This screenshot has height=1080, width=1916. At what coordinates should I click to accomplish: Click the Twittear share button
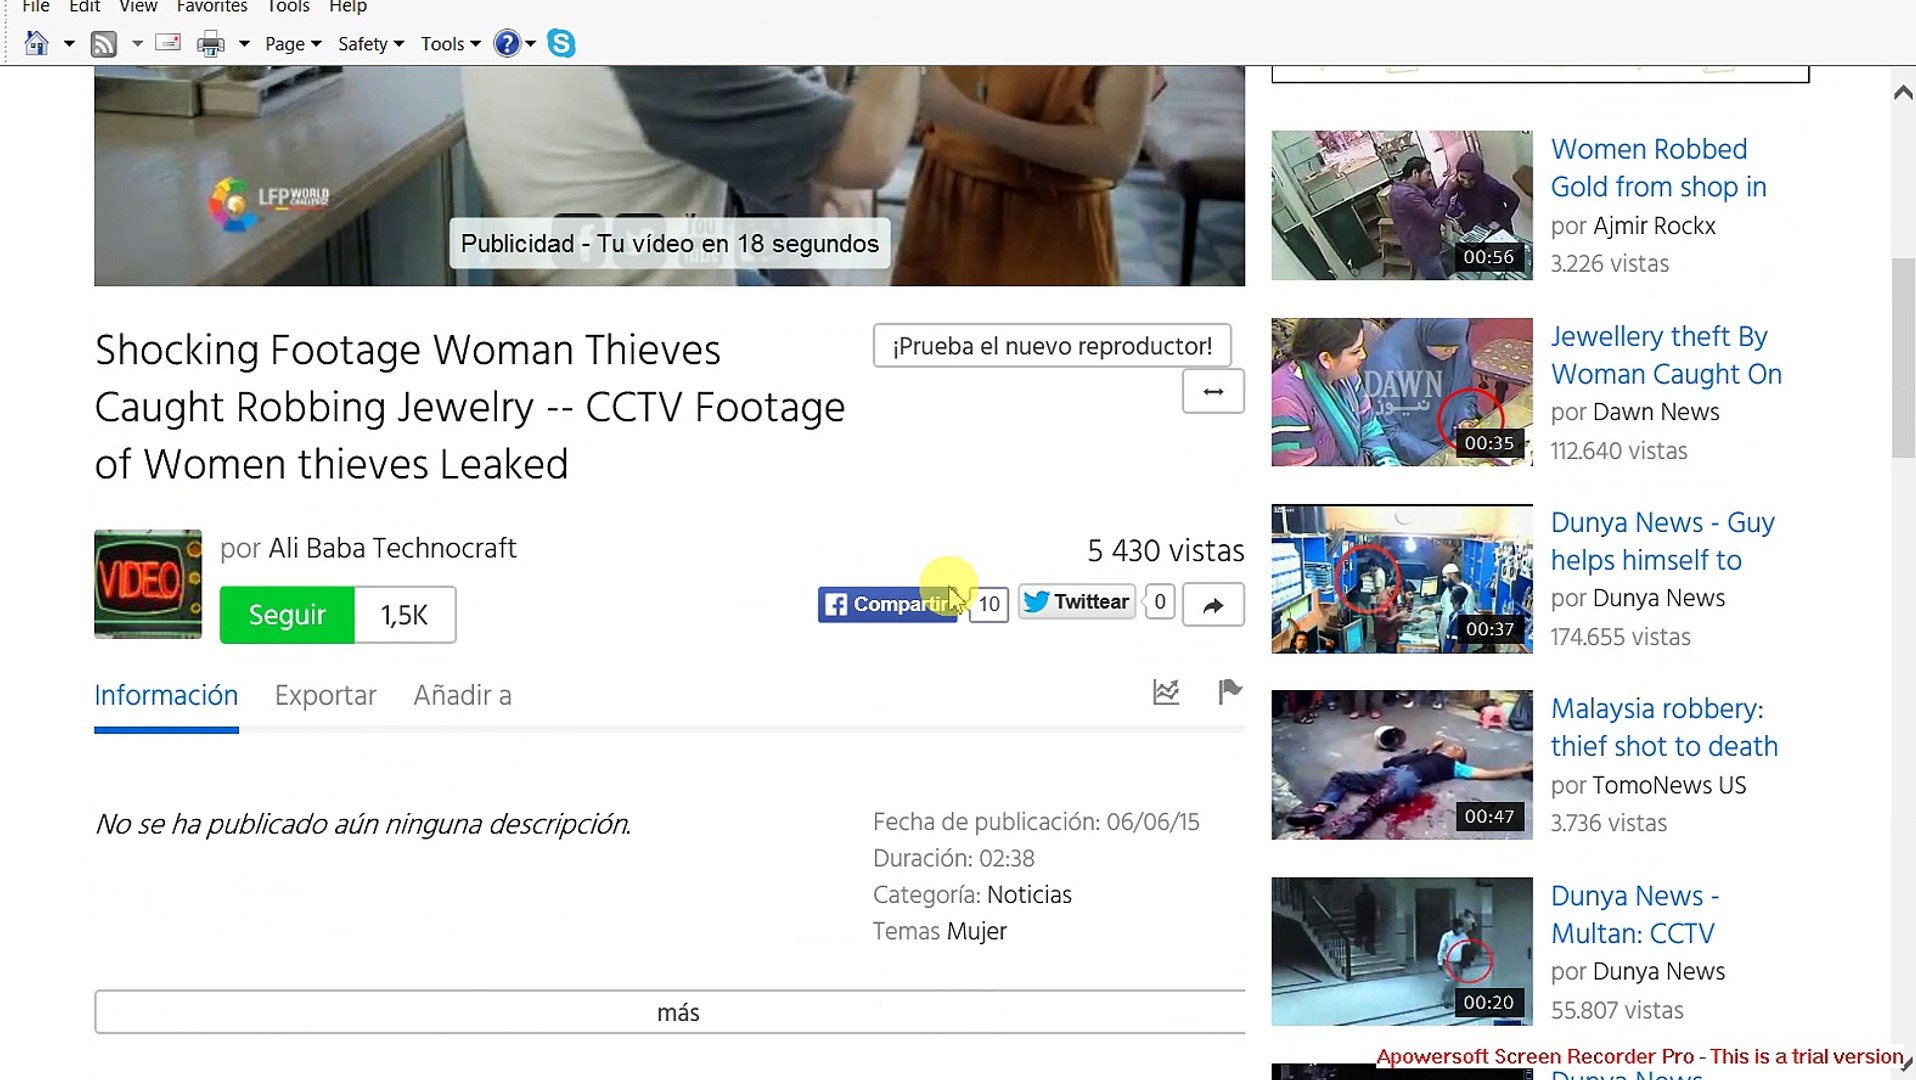1076,601
